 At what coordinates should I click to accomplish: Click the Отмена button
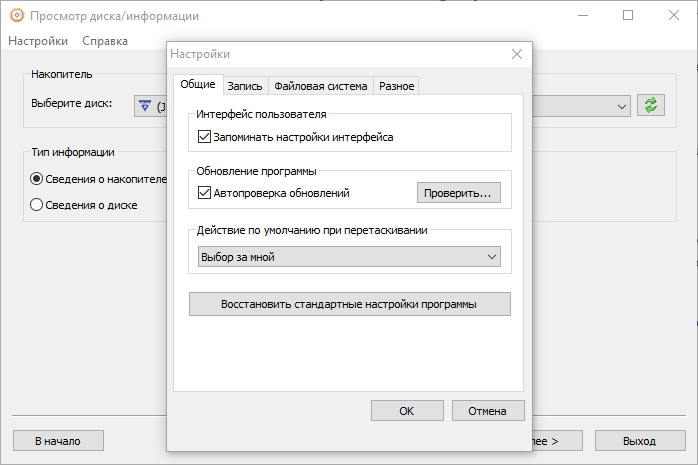pos(488,411)
